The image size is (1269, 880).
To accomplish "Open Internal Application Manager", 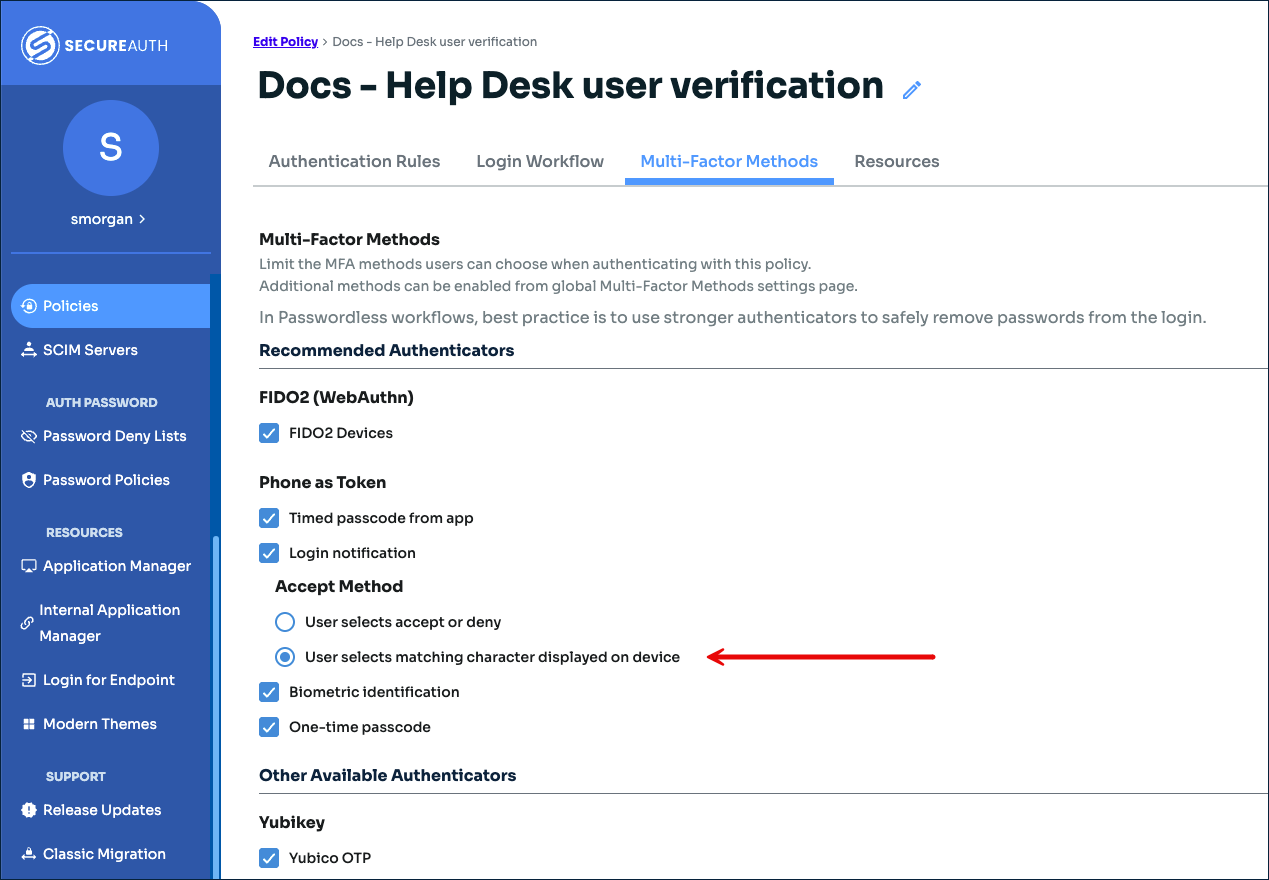I will (111, 623).
